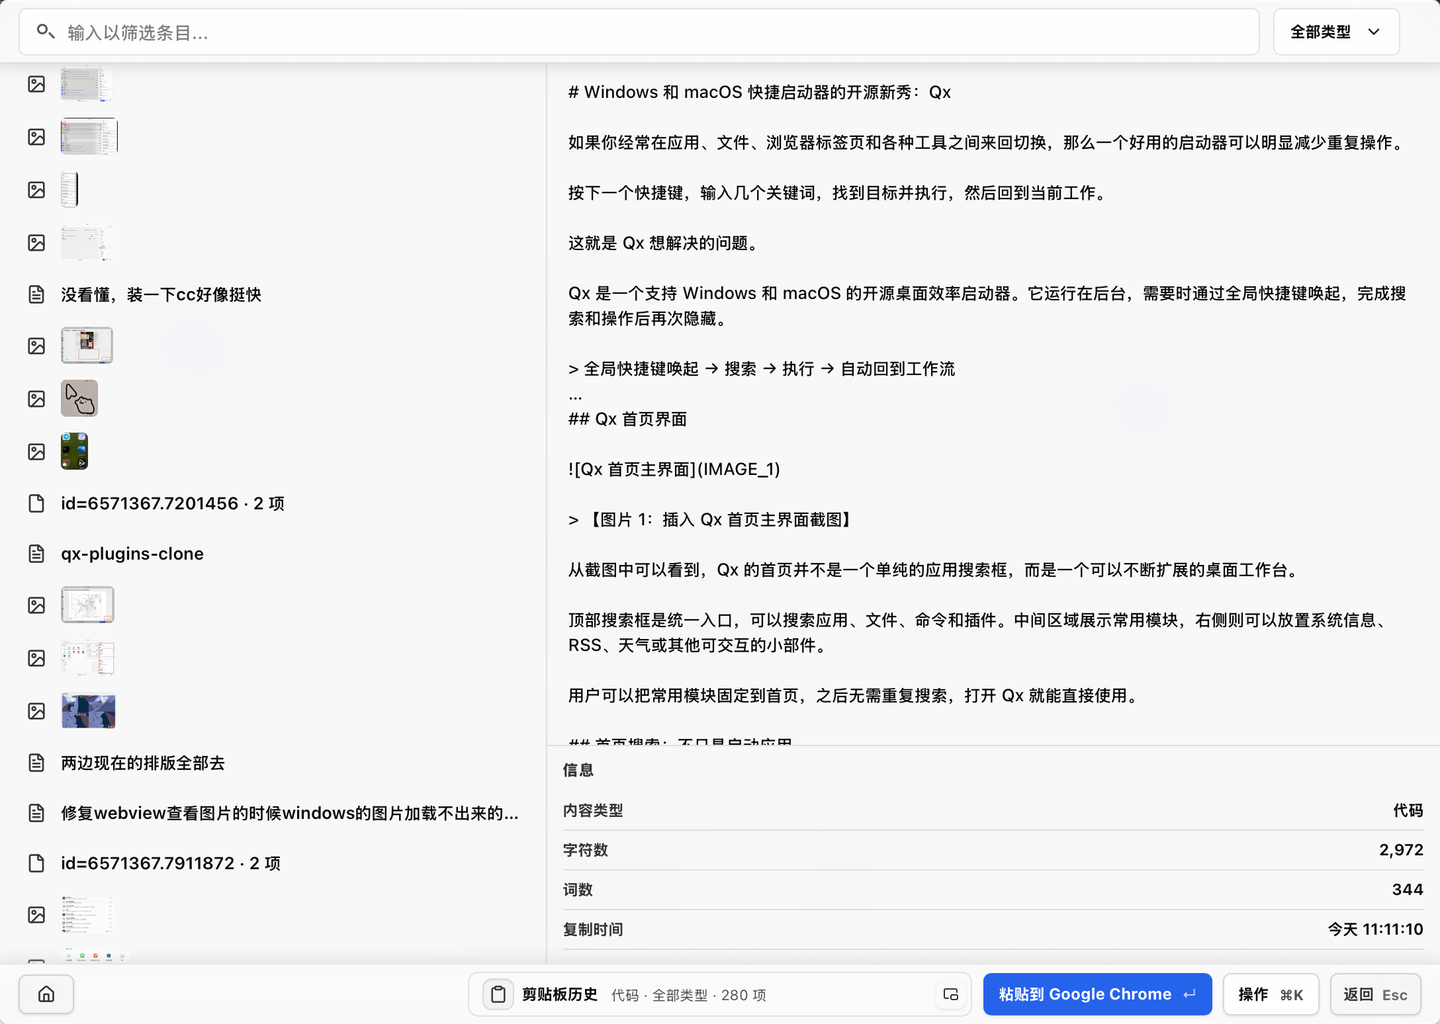Image resolution: width=1440 pixels, height=1024 pixels.
Task: Click preview heading Windows 和 macOS 快捷启动器的开源新秀
Action: point(759,92)
